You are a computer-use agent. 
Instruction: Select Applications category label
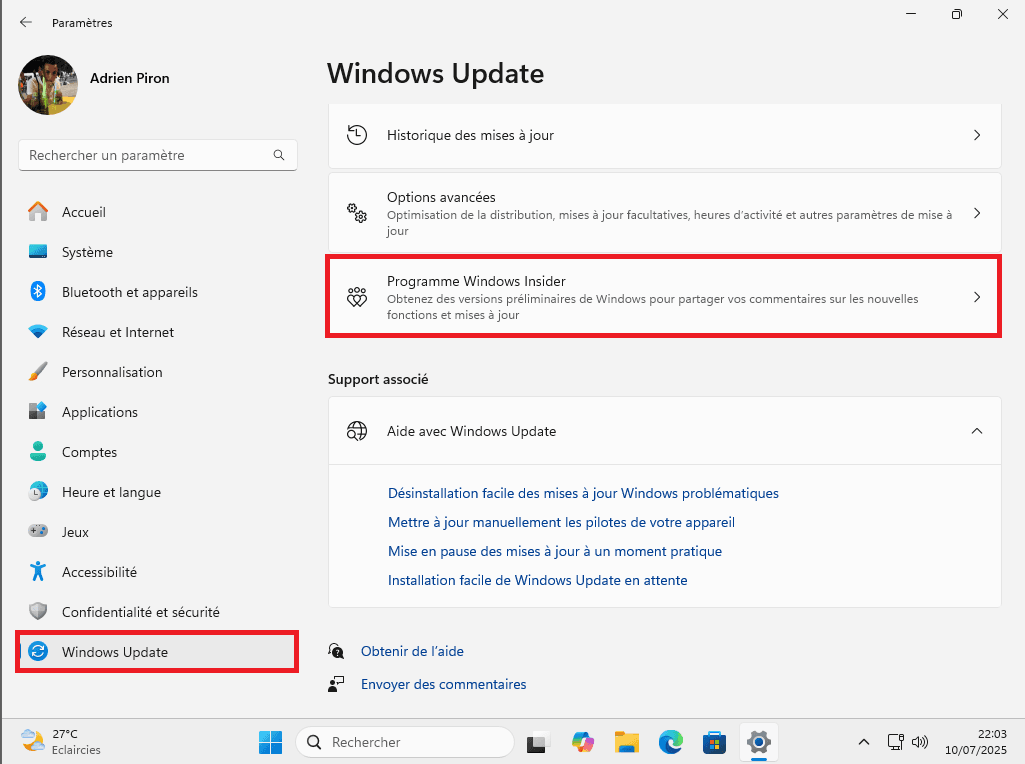[99, 412]
